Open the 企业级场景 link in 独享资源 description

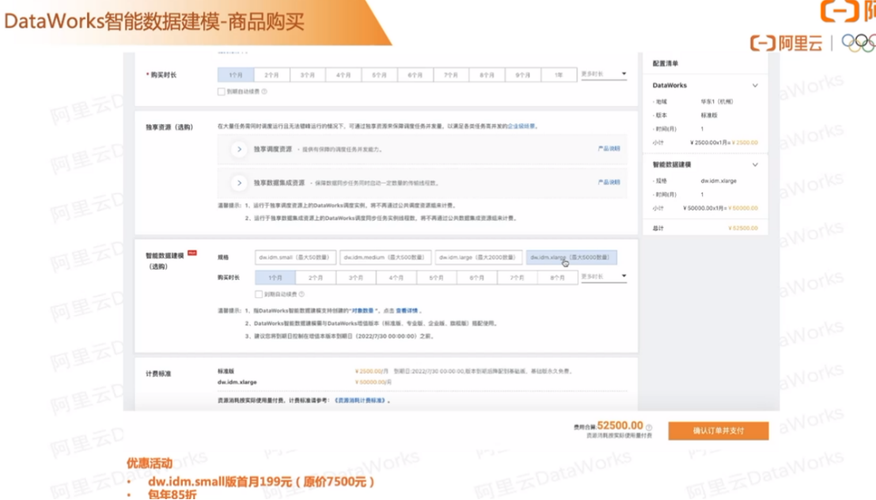pyautogui.click(x=521, y=126)
